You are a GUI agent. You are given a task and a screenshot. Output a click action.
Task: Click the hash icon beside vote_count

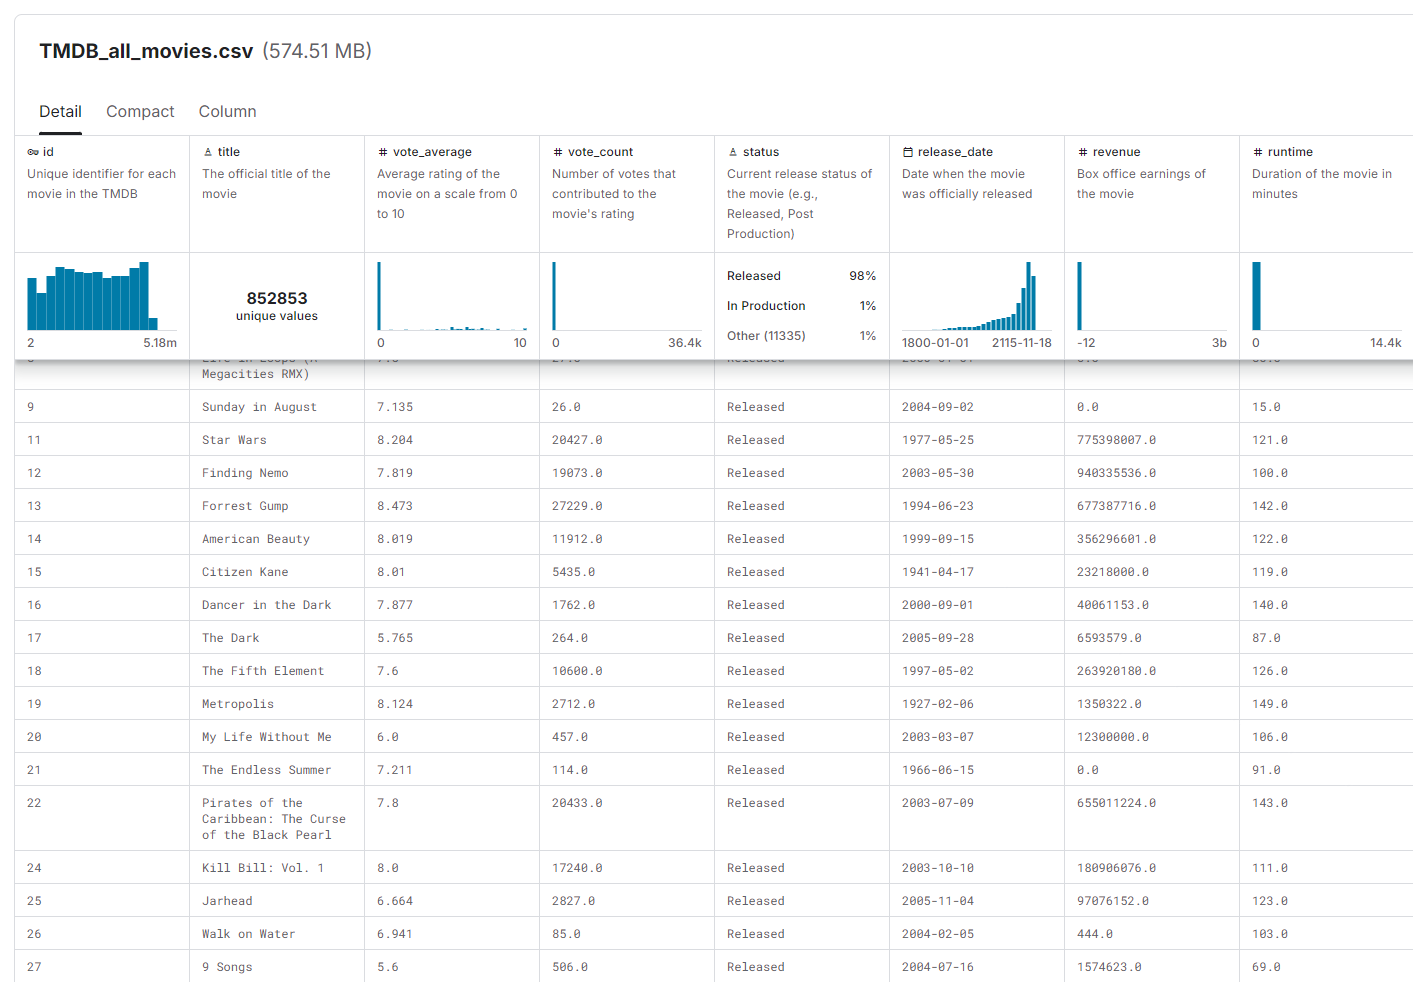pos(558,152)
